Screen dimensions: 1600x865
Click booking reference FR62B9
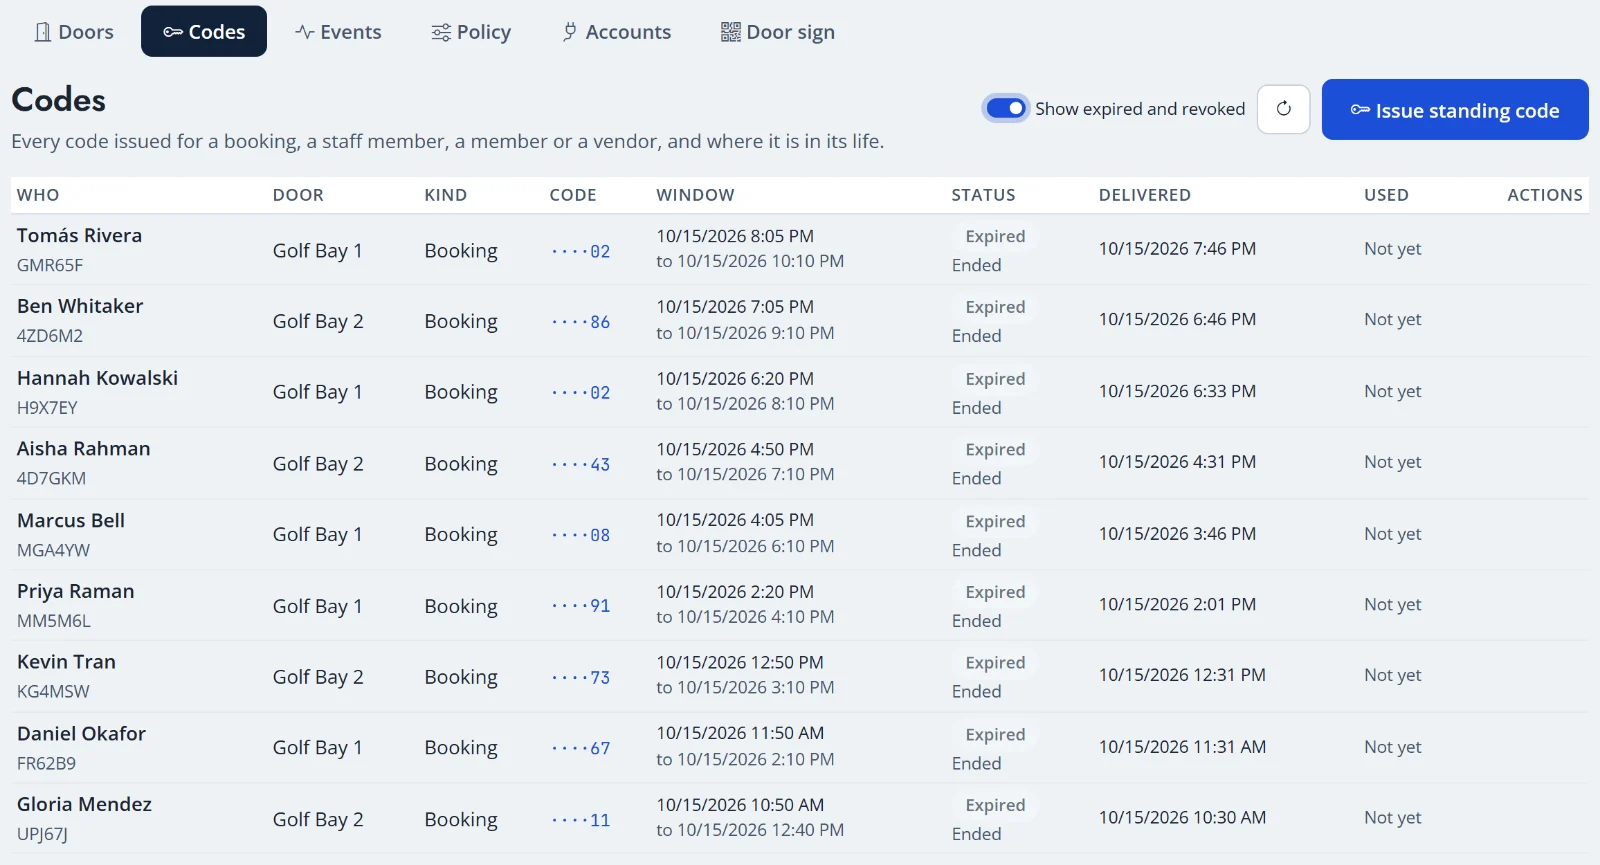46,763
